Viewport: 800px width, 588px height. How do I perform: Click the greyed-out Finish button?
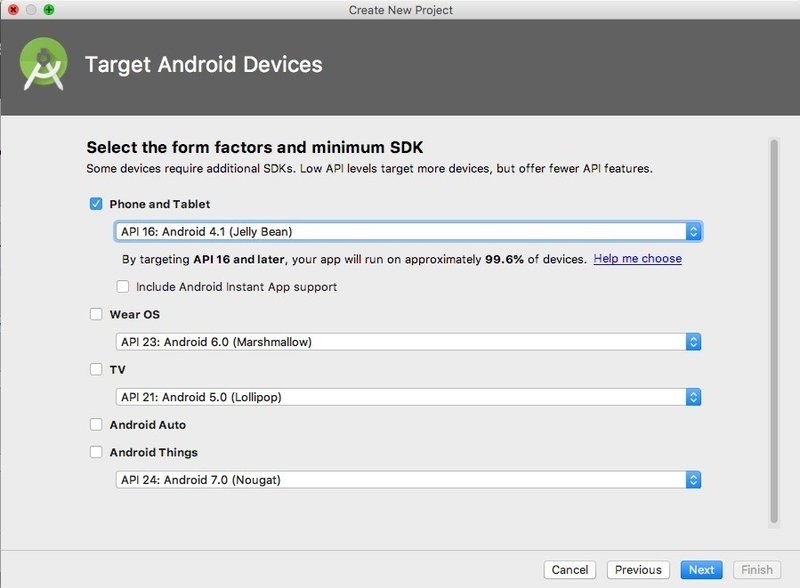pyautogui.click(x=757, y=570)
